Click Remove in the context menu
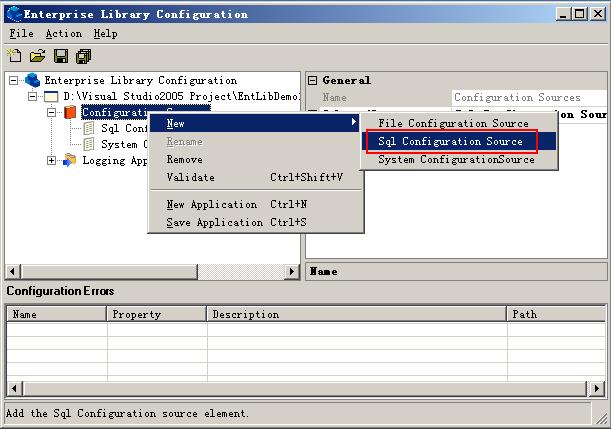This screenshot has height=429, width=611. (x=184, y=159)
